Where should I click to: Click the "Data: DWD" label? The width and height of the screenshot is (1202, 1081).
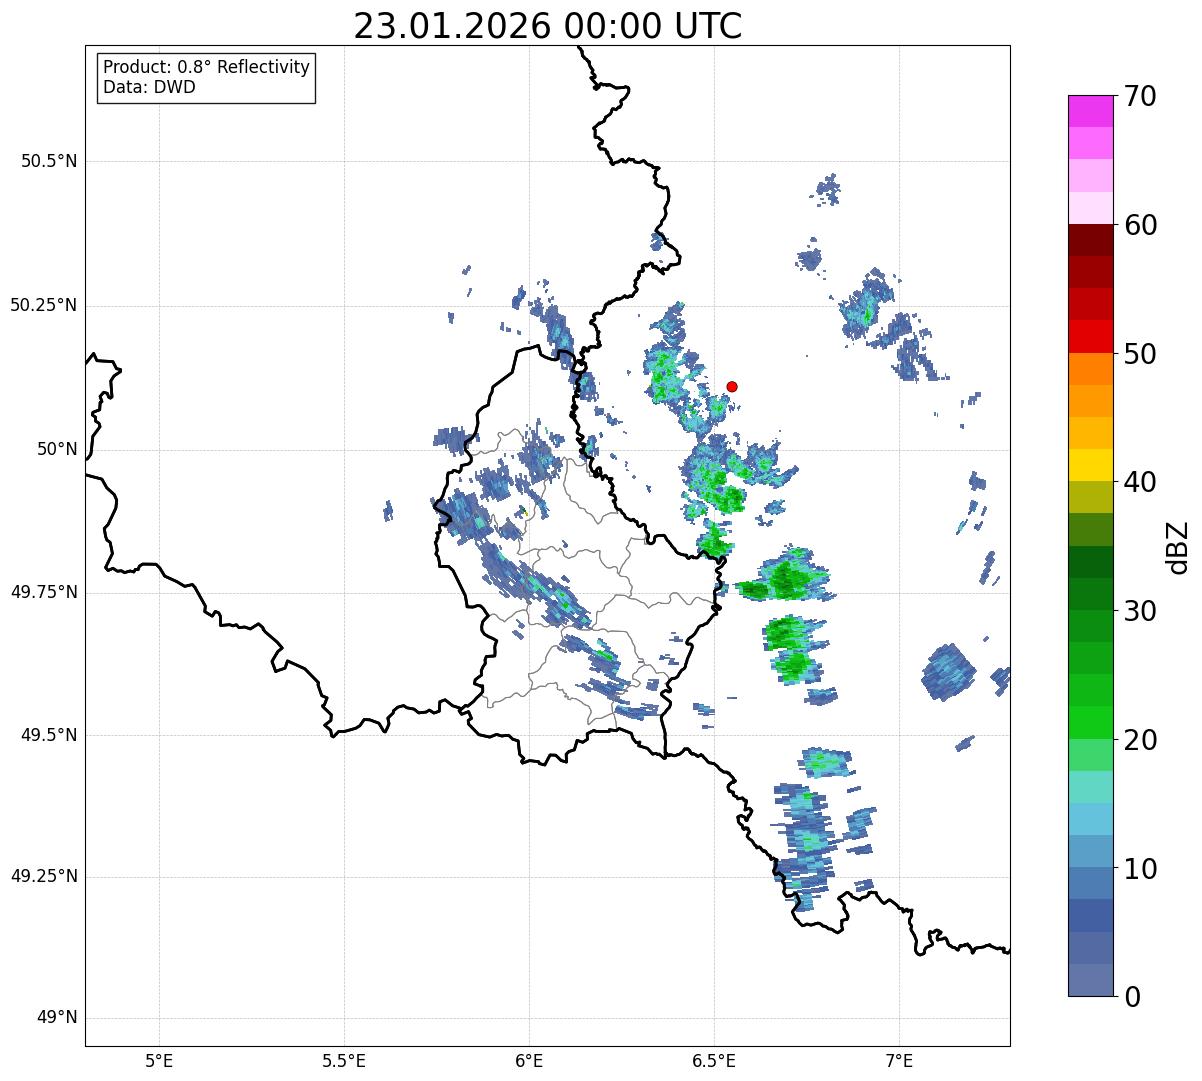click(x=149, y=87)
